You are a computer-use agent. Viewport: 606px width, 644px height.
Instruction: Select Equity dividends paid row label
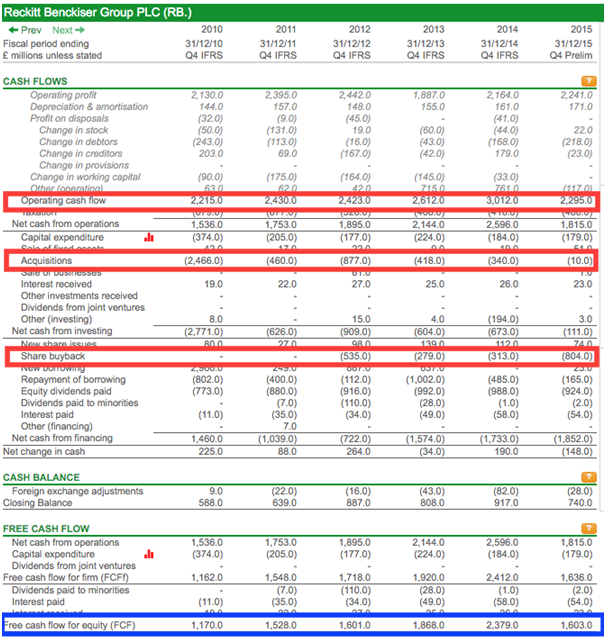[66, 391]
